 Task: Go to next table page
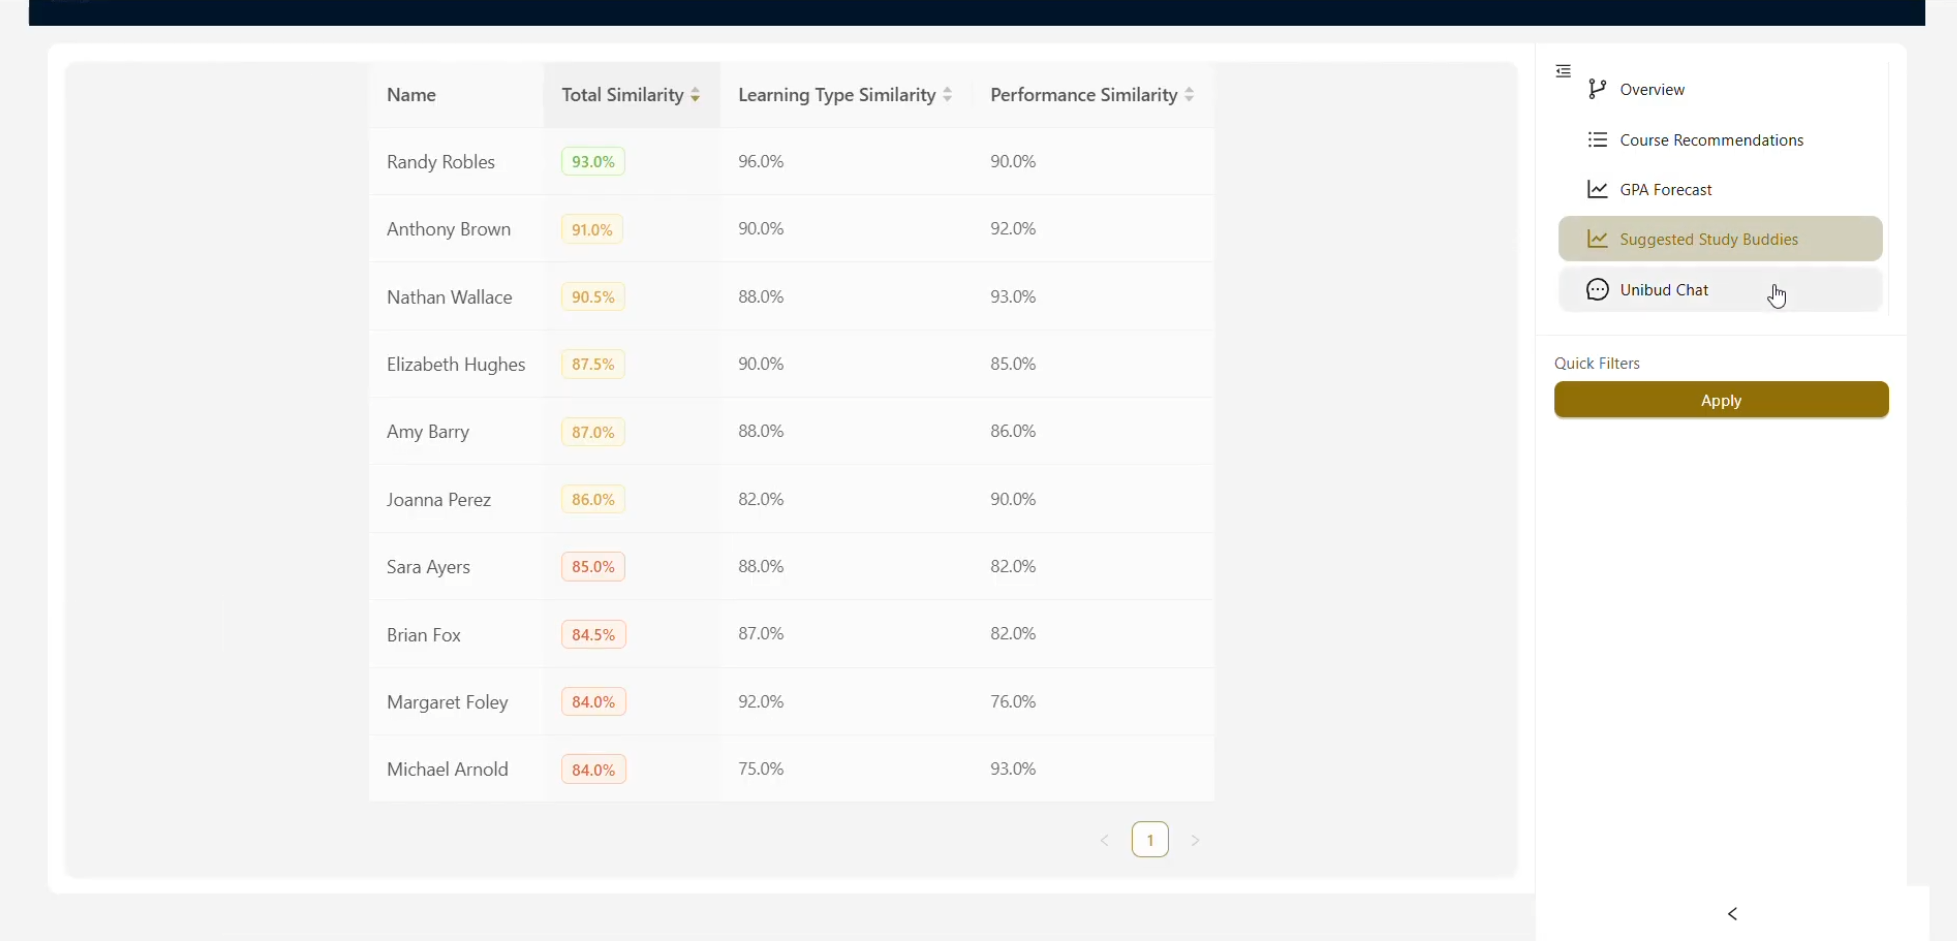[1195, 841]
